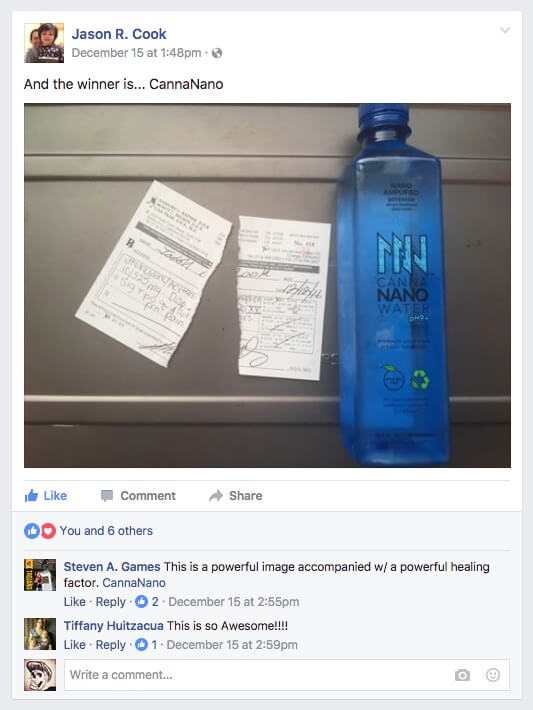Click Jason R. Cook's profile picture
Viewport: 533px width, 710px height.
click(x=44, y=43)
